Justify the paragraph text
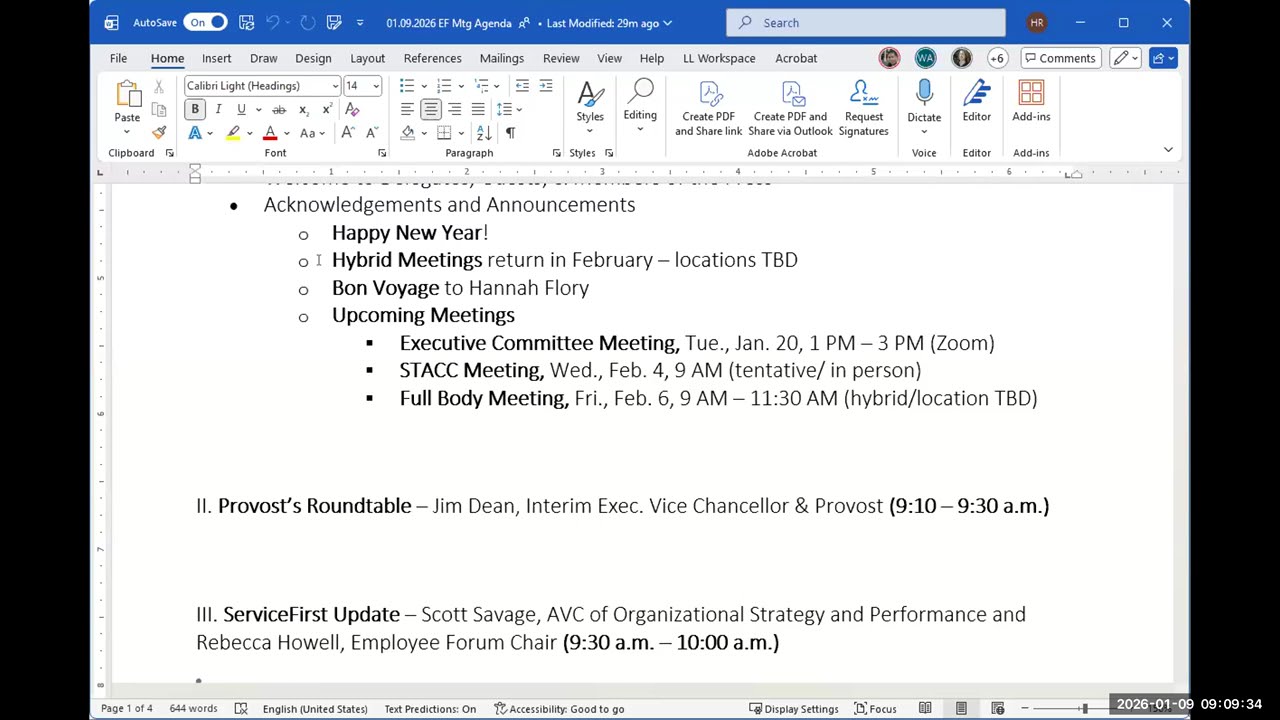 478,109
